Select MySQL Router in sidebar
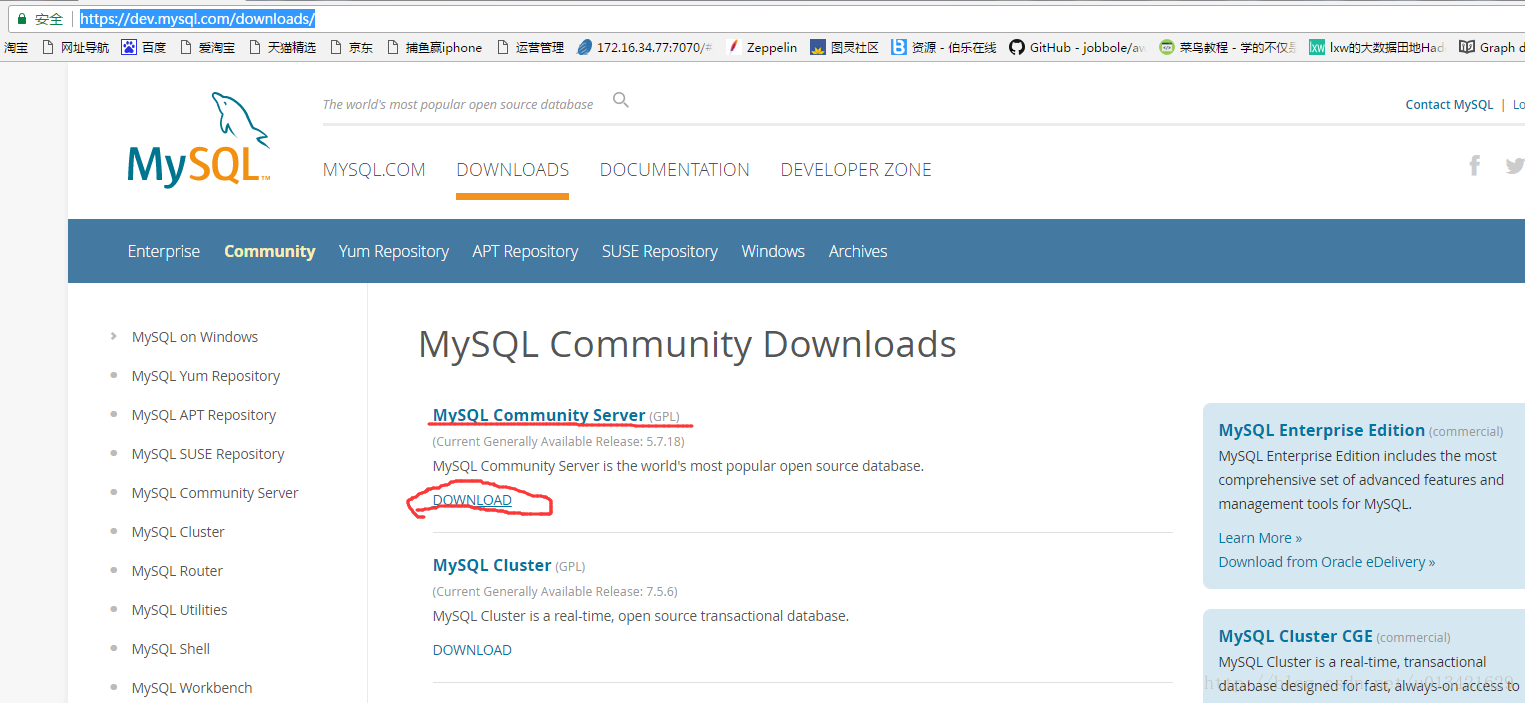The height and width of the screenshot is (703, 1525). (177, 571)
